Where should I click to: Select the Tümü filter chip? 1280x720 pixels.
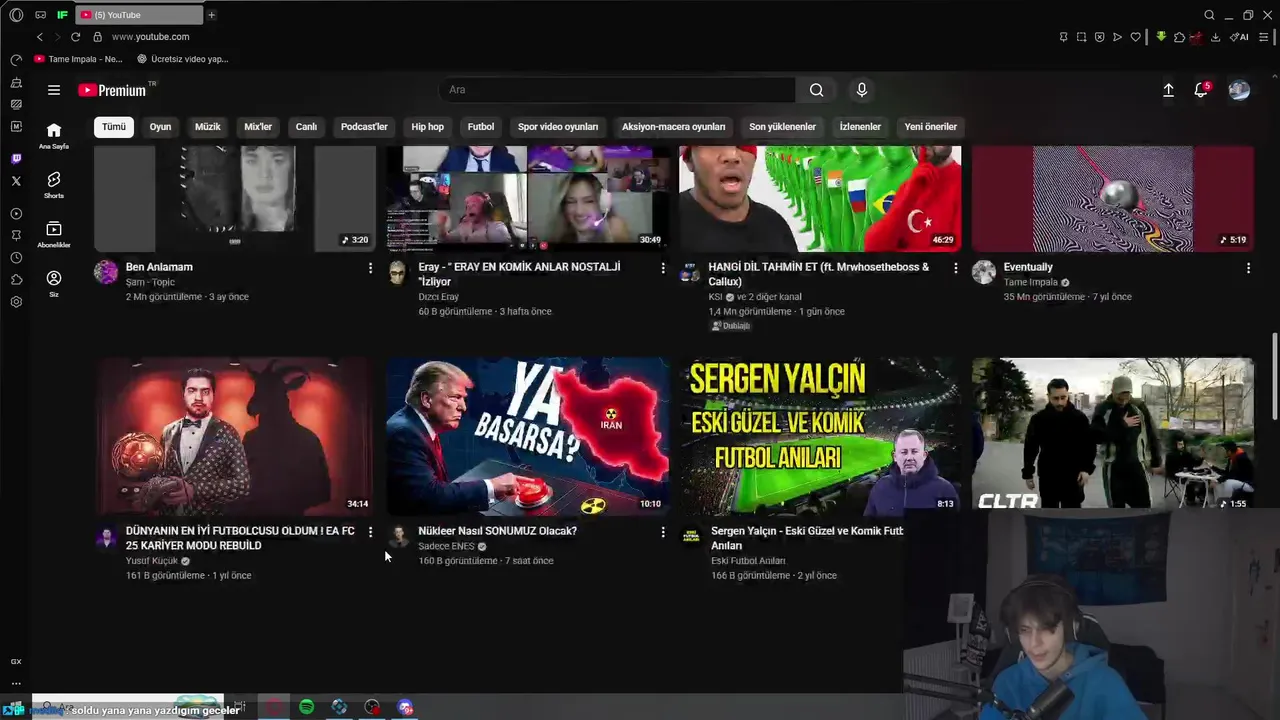pyautogui.click(x=114, y=127)
